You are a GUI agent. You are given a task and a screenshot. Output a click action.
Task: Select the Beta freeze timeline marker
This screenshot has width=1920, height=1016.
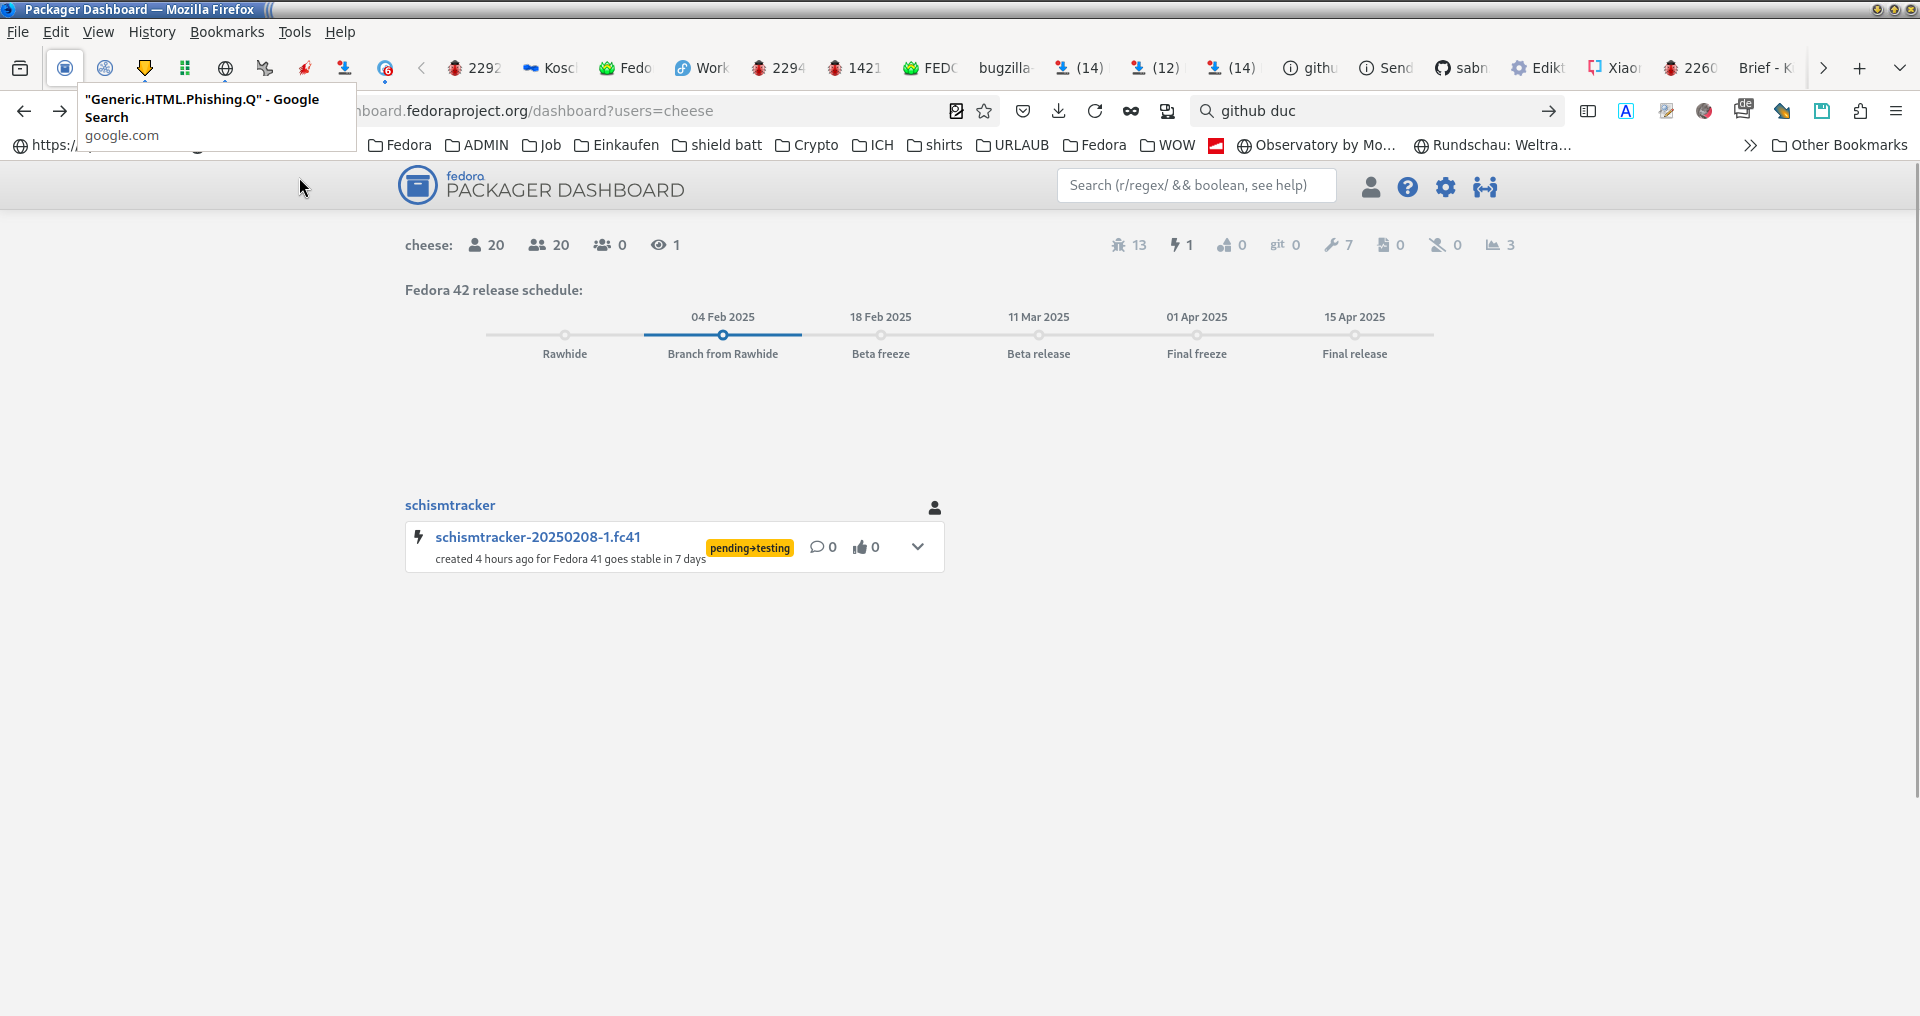[x=881, y=335]
